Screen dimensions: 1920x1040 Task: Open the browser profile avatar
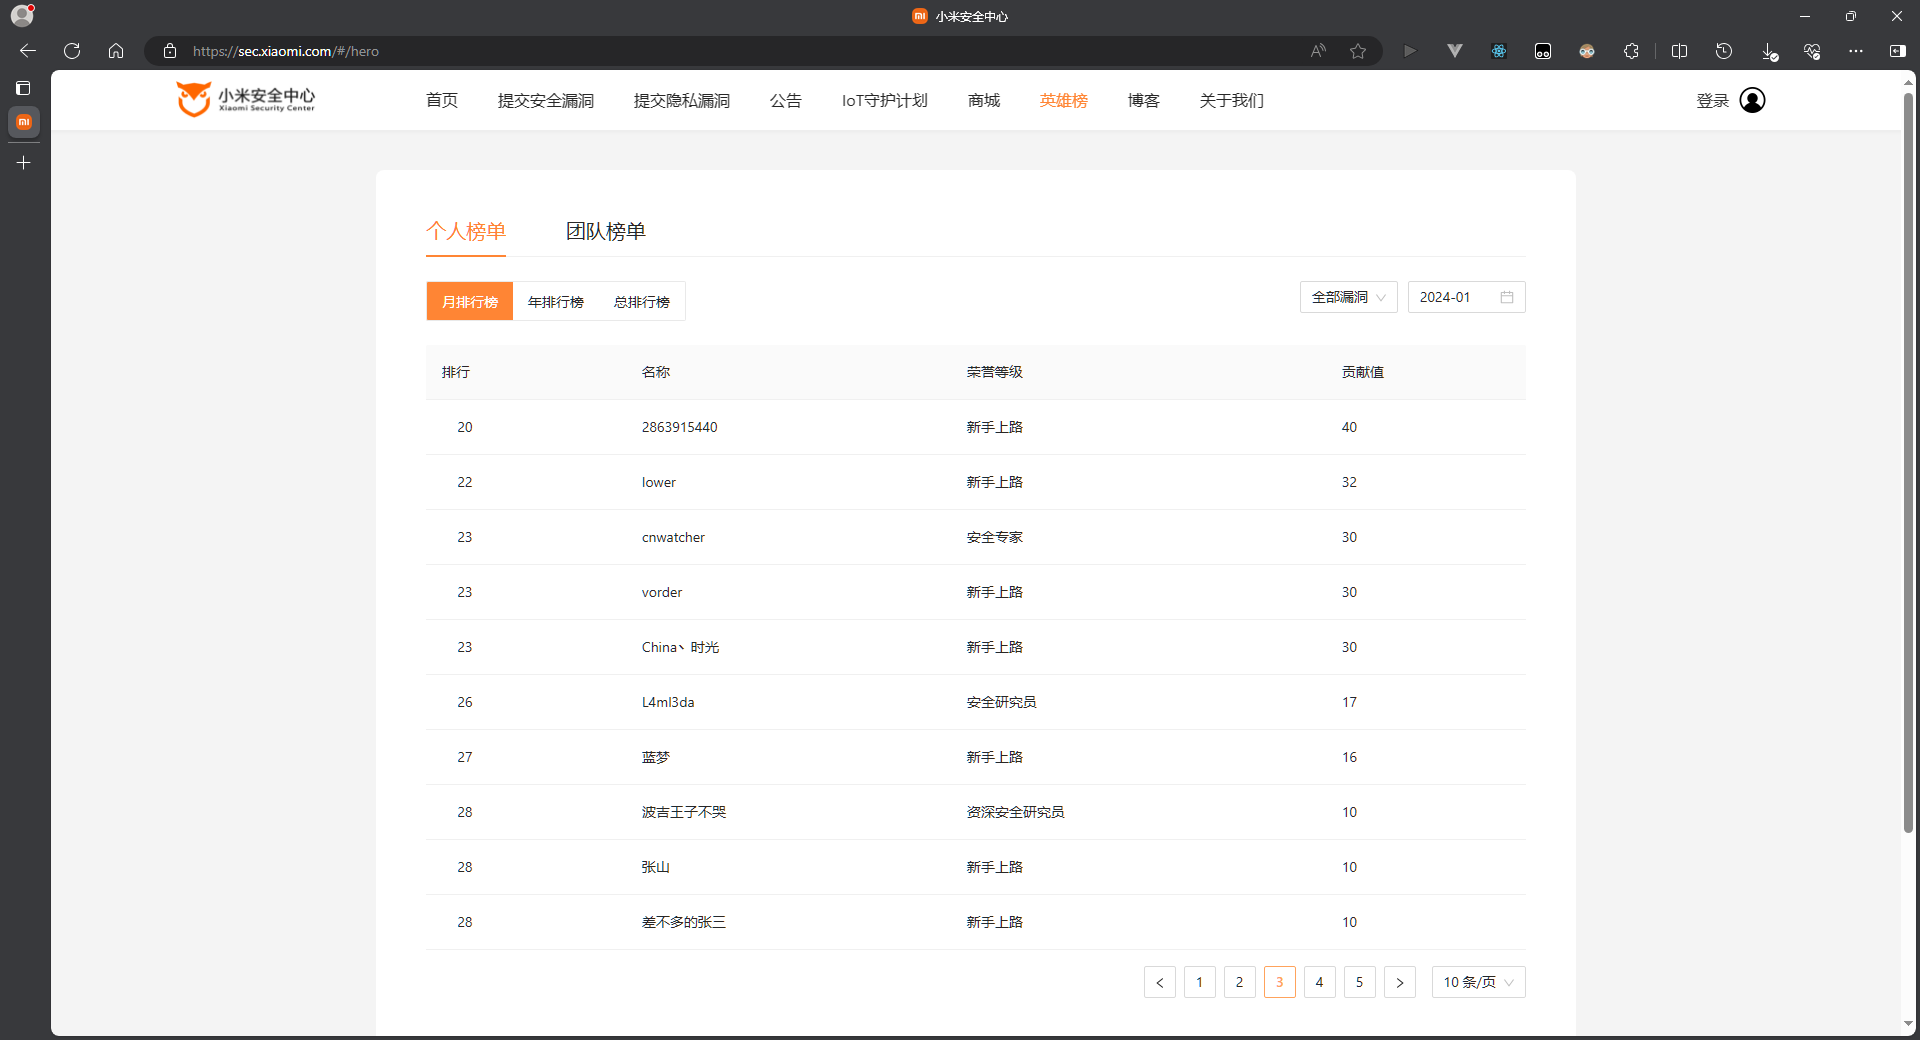tap(22, 15)
